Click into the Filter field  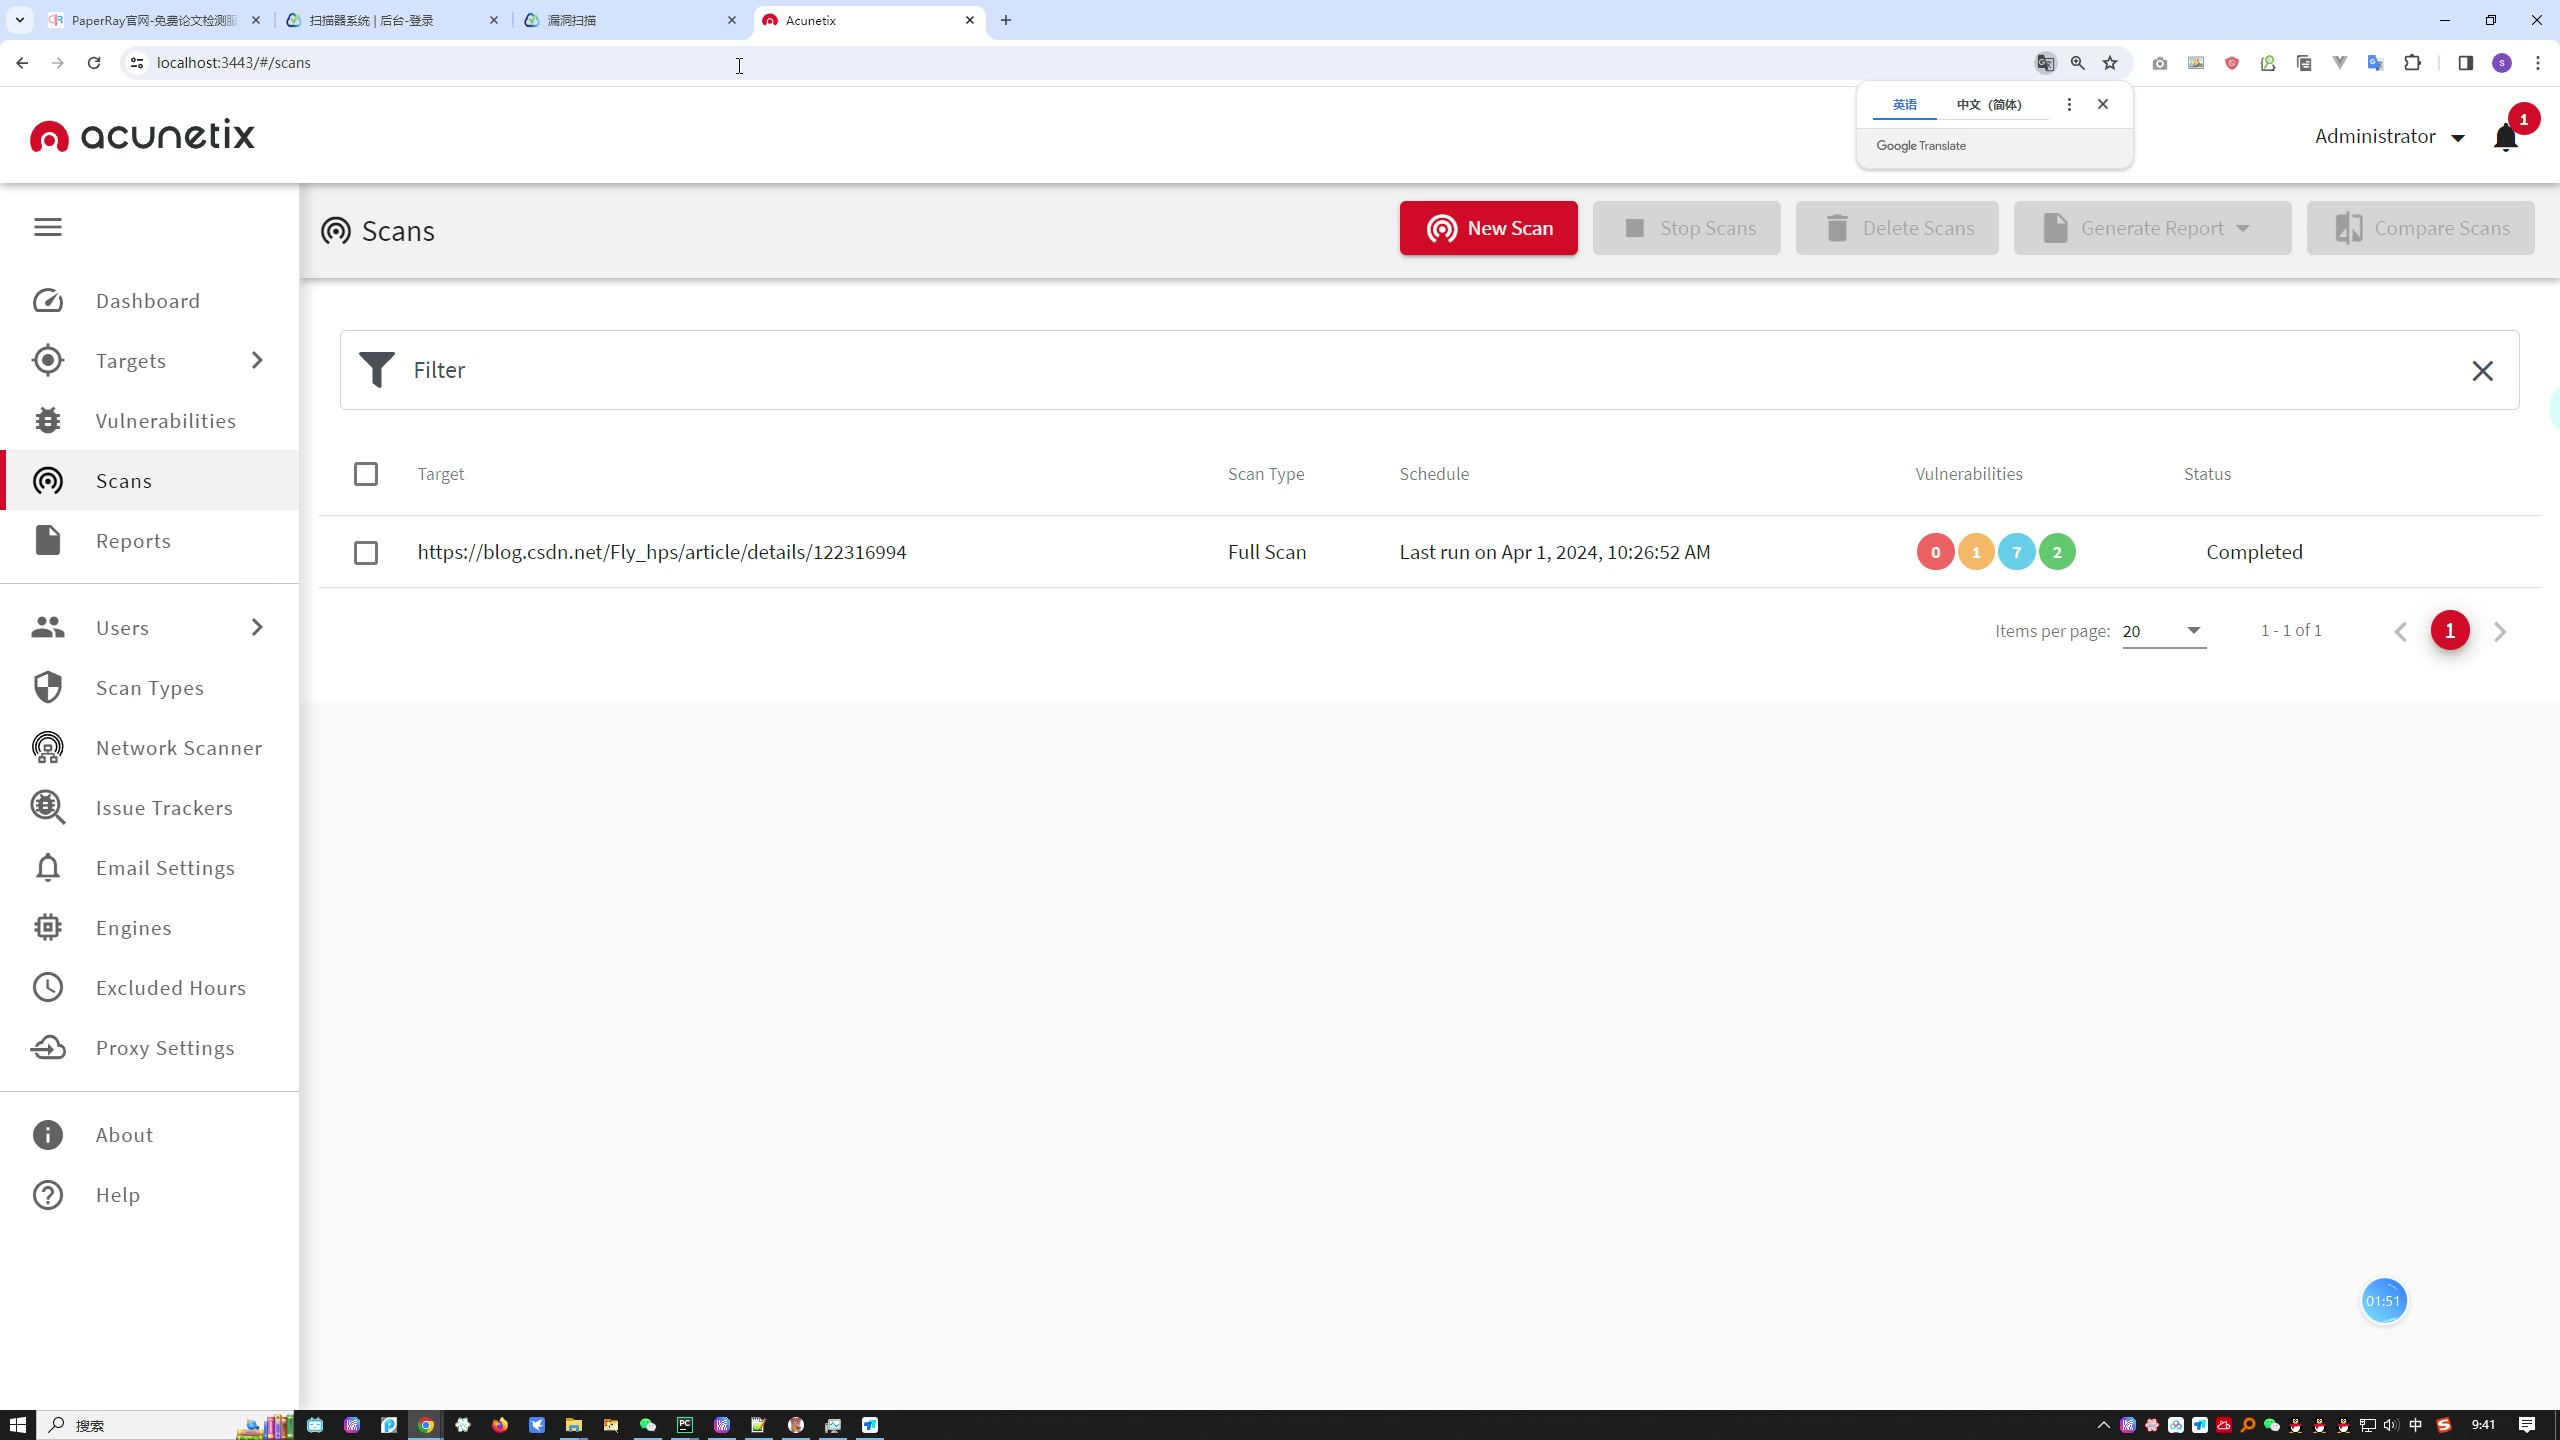click(1430, 370)
